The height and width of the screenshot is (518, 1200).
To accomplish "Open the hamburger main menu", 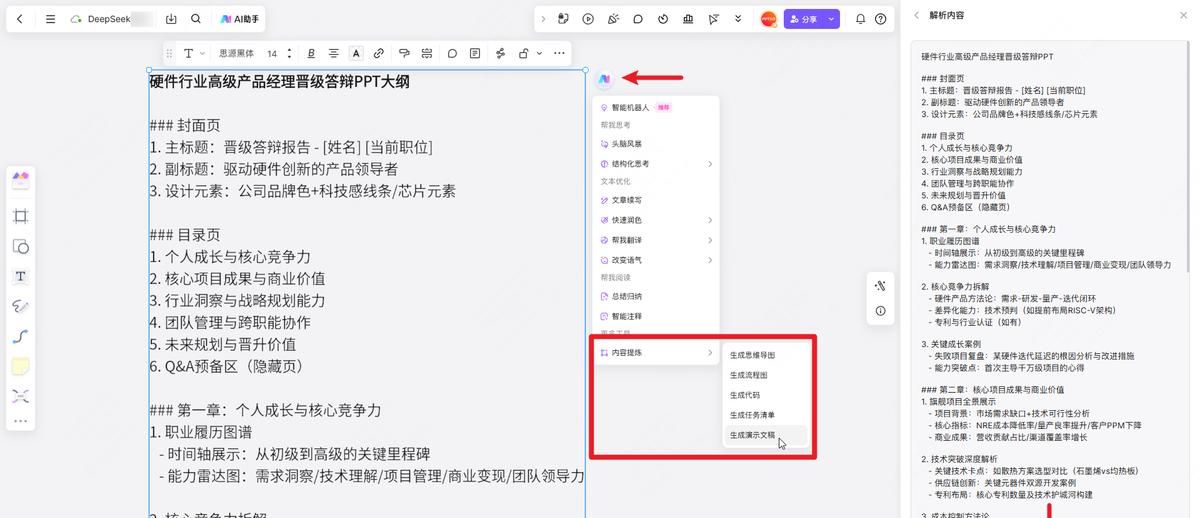I will (x=50, y=19).
